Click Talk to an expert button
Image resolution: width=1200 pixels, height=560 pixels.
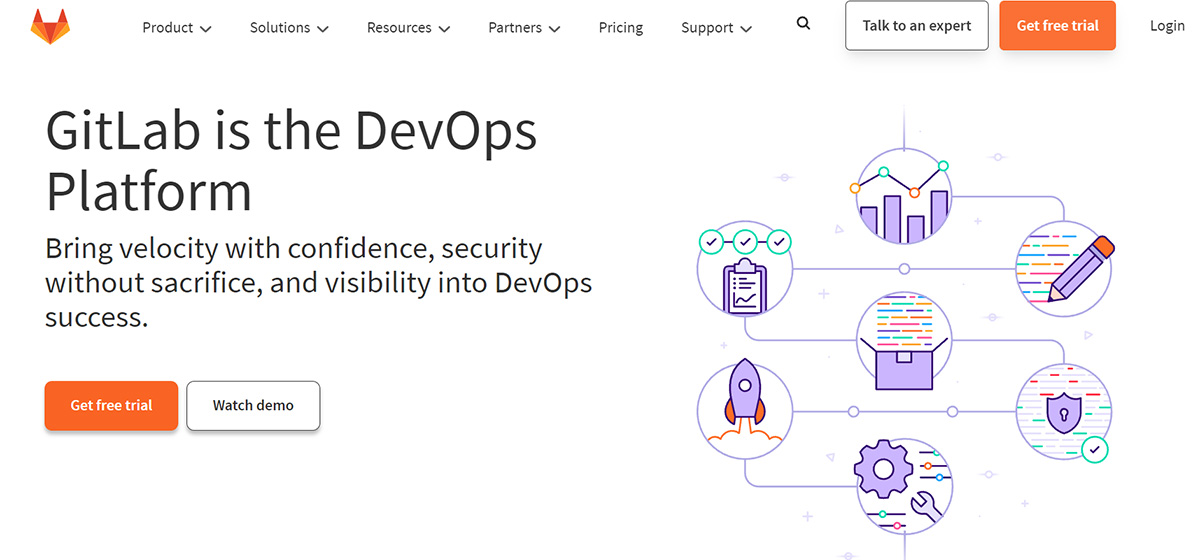pos(916,26)
